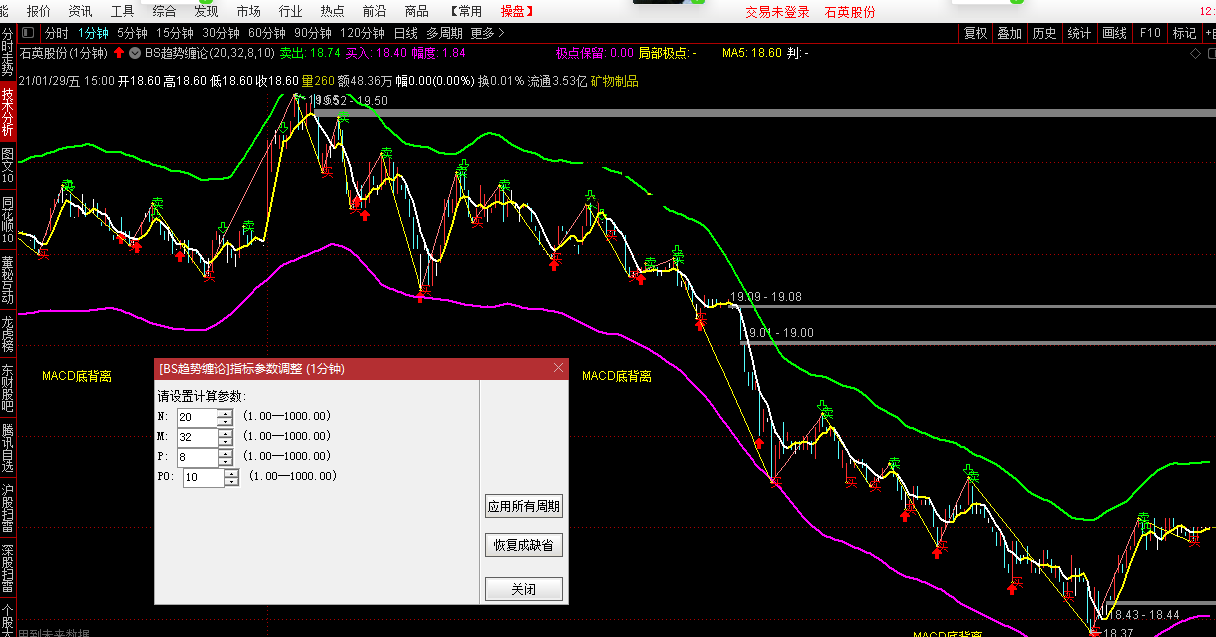The width and height of the screenshot is (1216, 637).
Task: Open the 报价 menu
Action: pos(39,11)
